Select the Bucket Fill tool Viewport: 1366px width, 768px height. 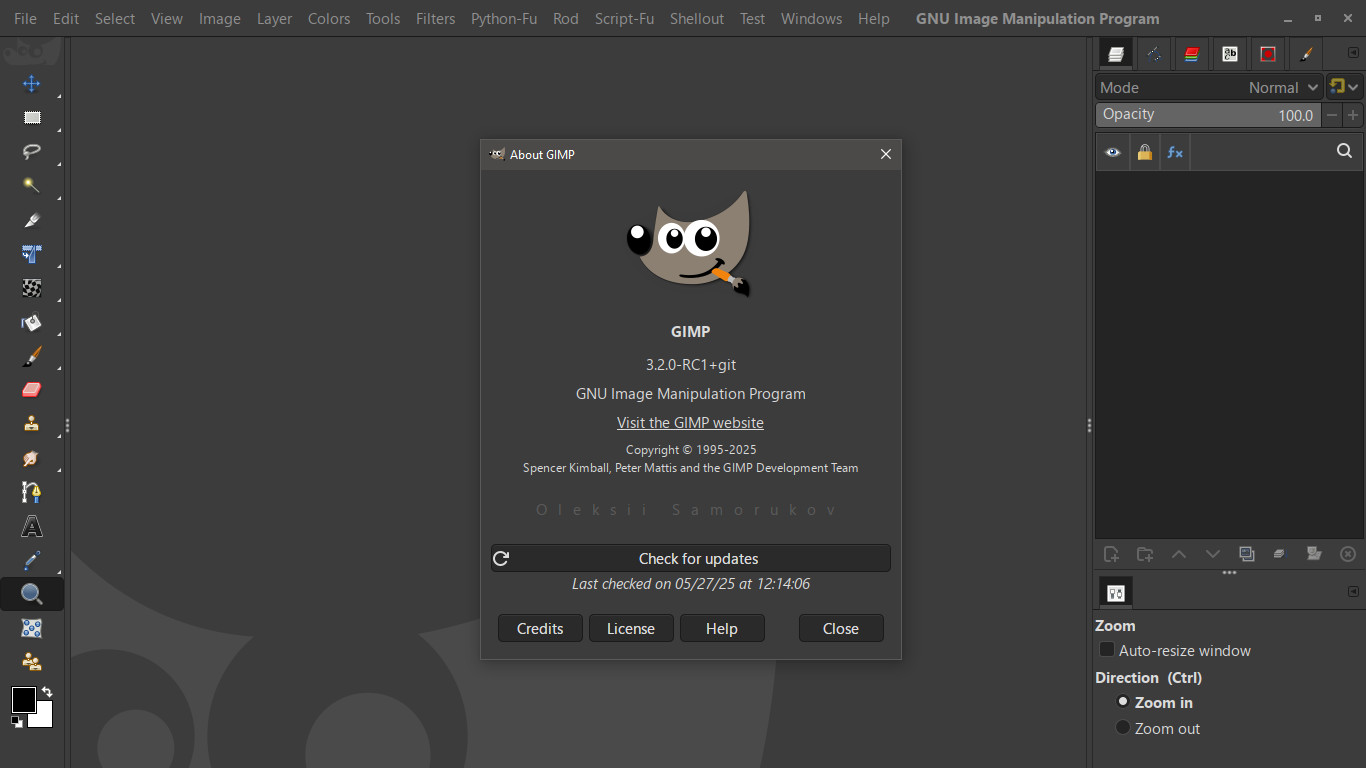coord(32,322)
